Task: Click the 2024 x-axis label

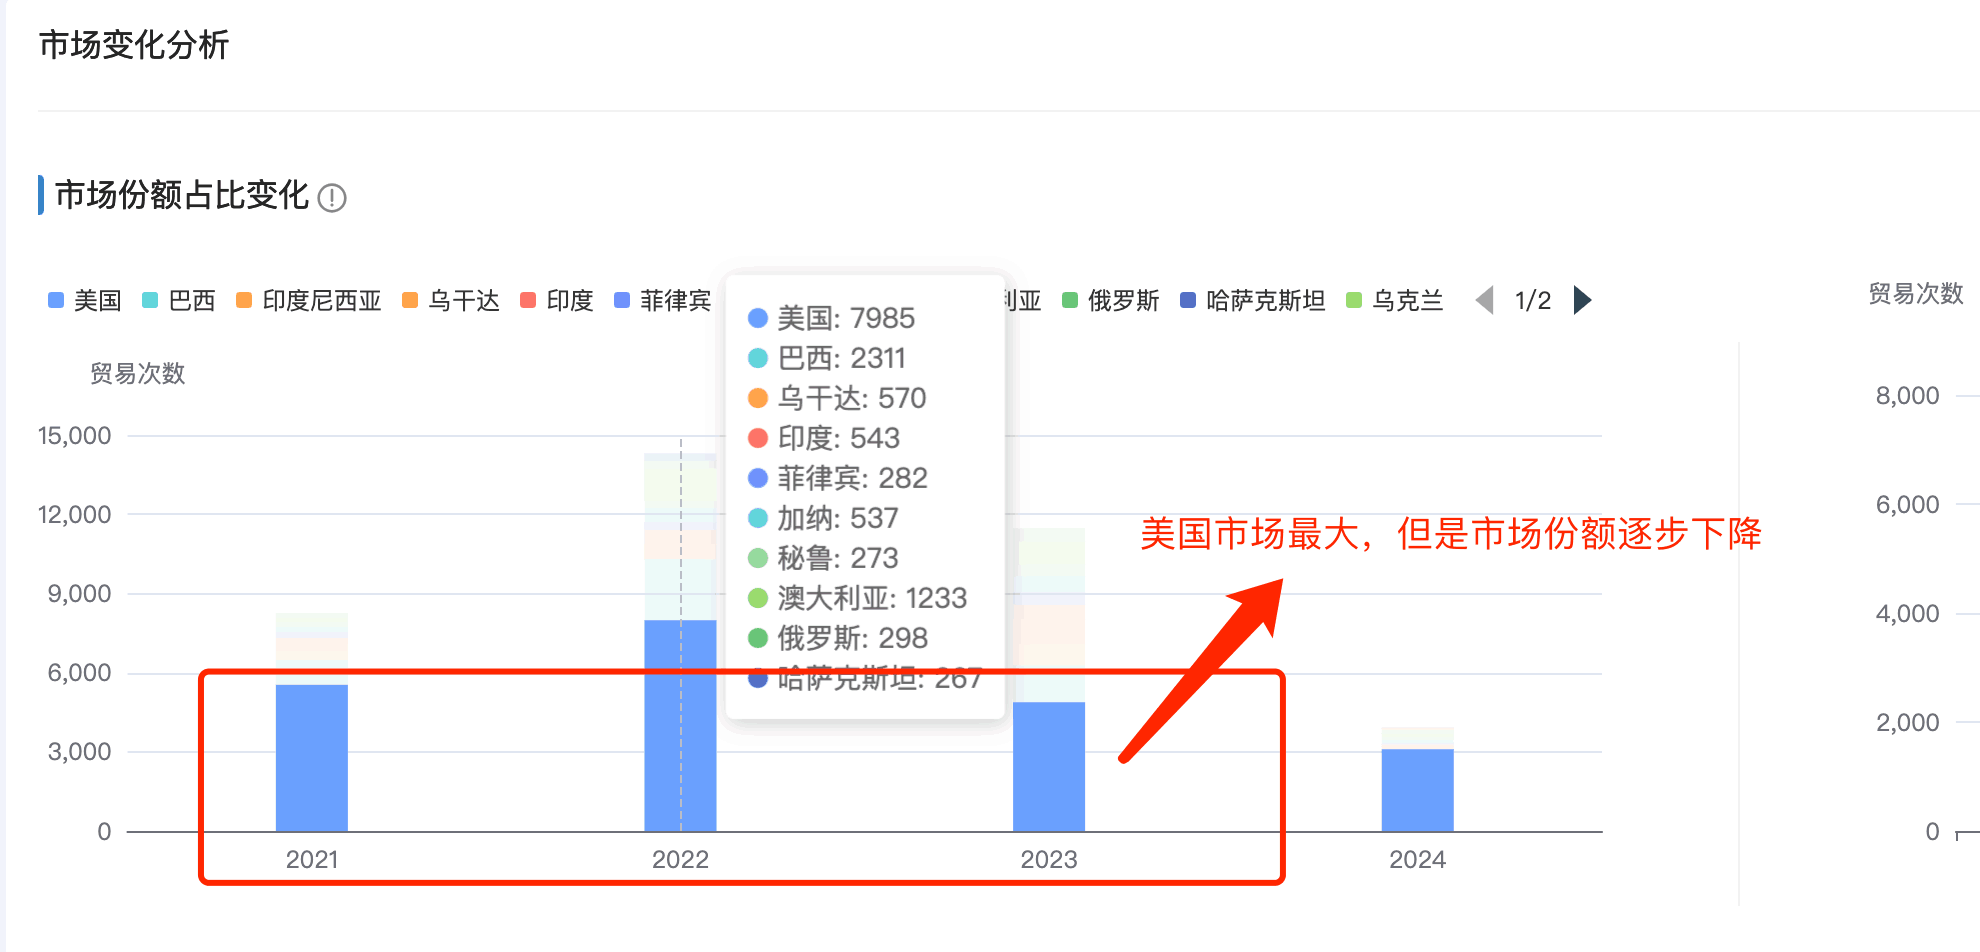Action: click(1417, 859)
